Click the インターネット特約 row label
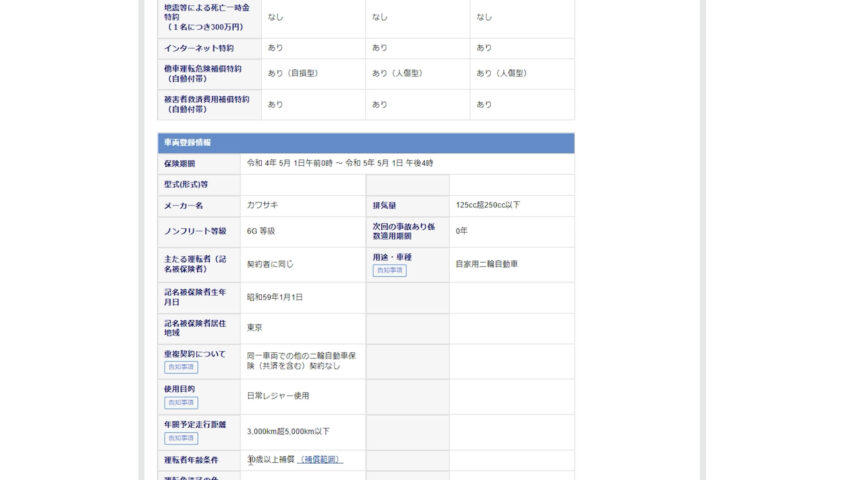This screenshot has width=854, height=480. pyautogui.click(x=199, y=48)
